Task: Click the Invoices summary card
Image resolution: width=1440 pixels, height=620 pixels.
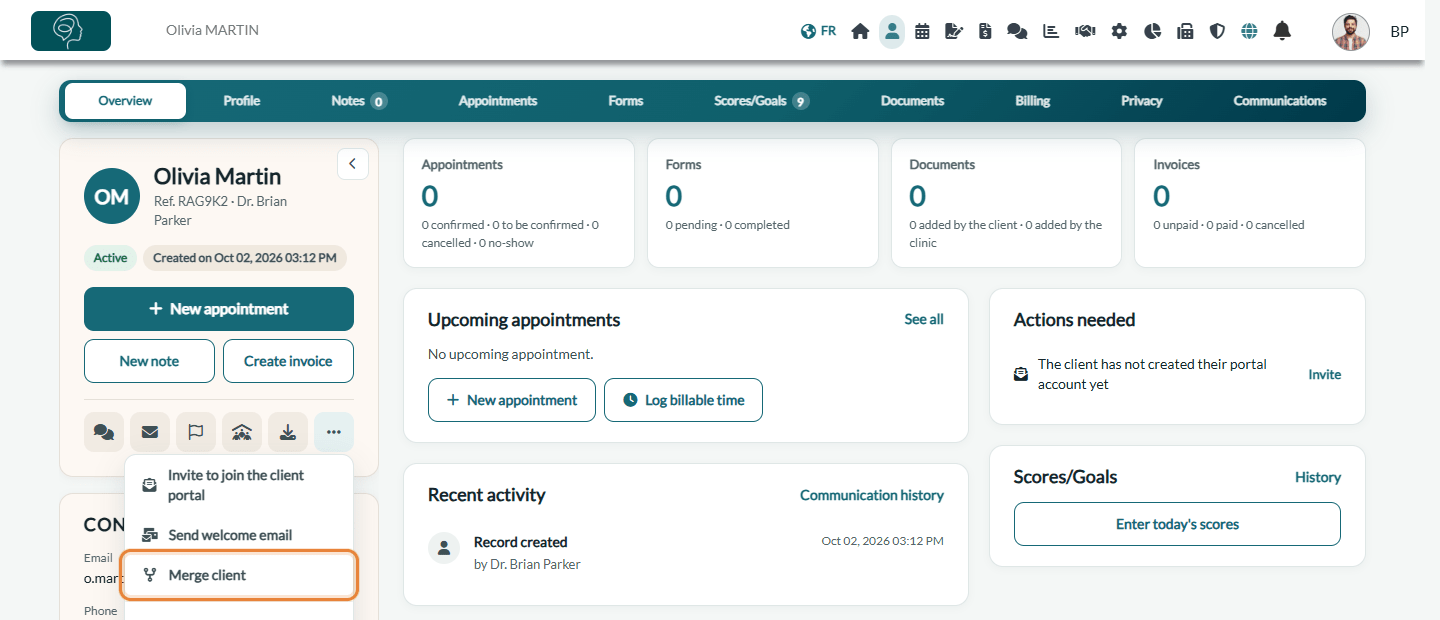Action: coord(1250,203)
